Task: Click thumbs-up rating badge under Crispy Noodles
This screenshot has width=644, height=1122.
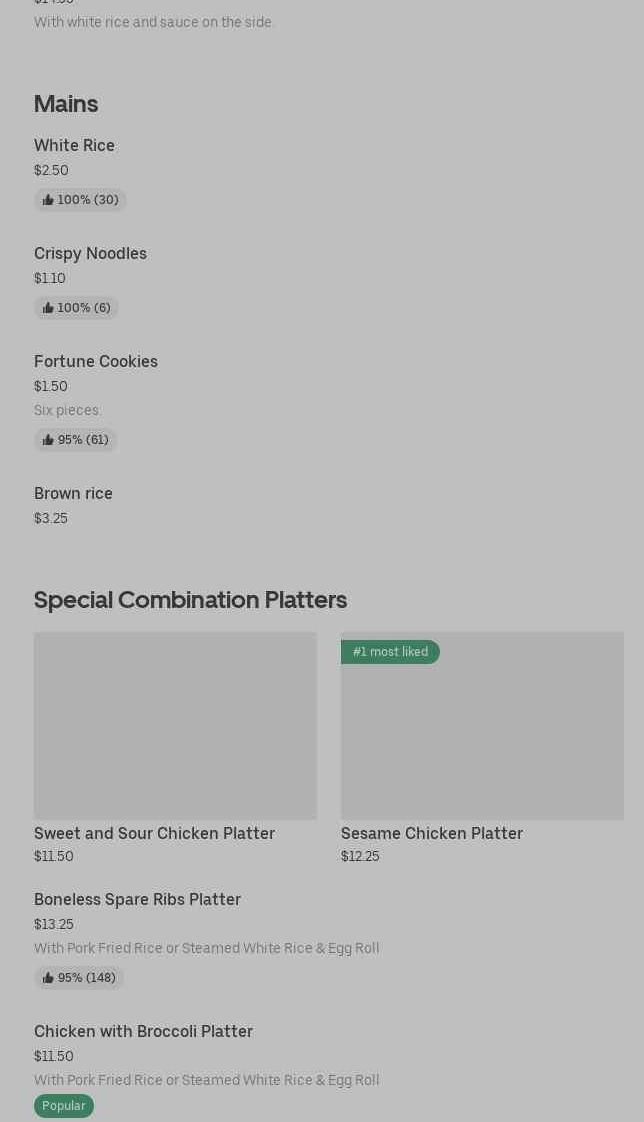Action: click(76, 308)
